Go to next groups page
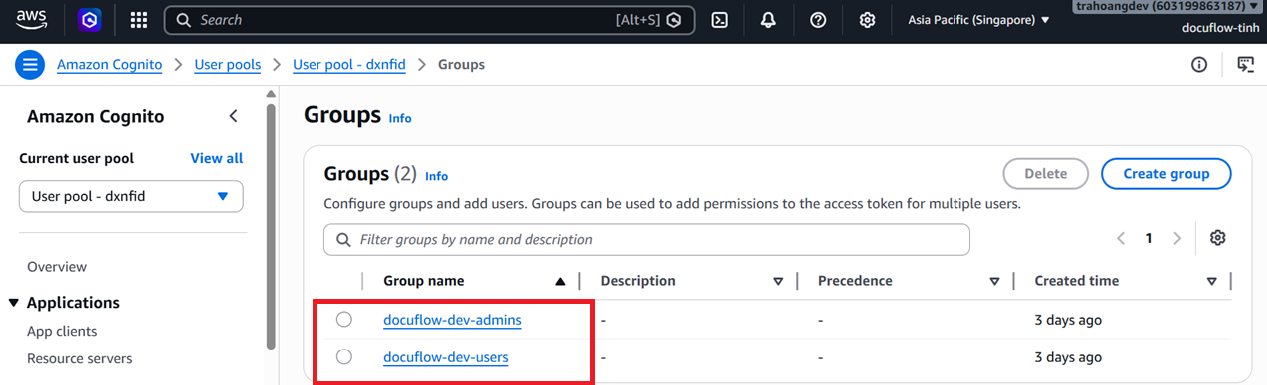 click(1177, 238)
